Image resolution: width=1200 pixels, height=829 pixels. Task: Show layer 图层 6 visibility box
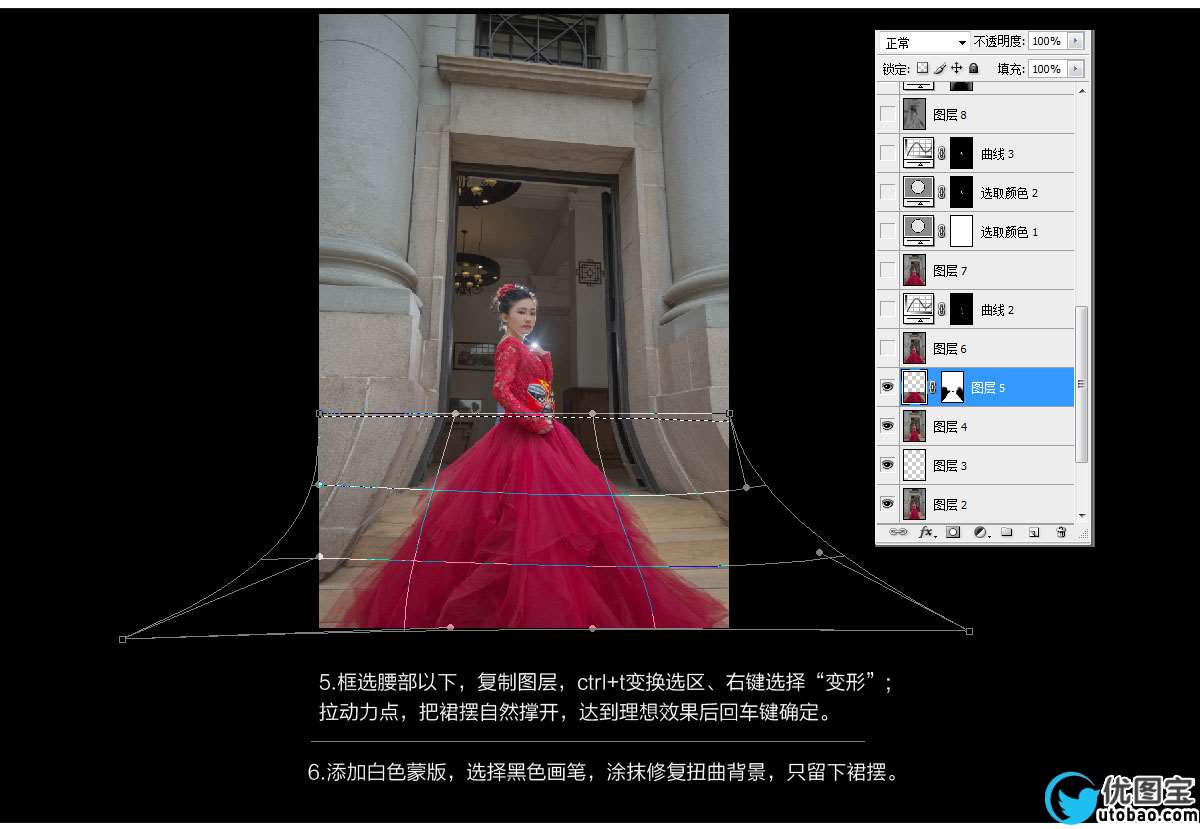pyautogui.click(x=888, y=348)
